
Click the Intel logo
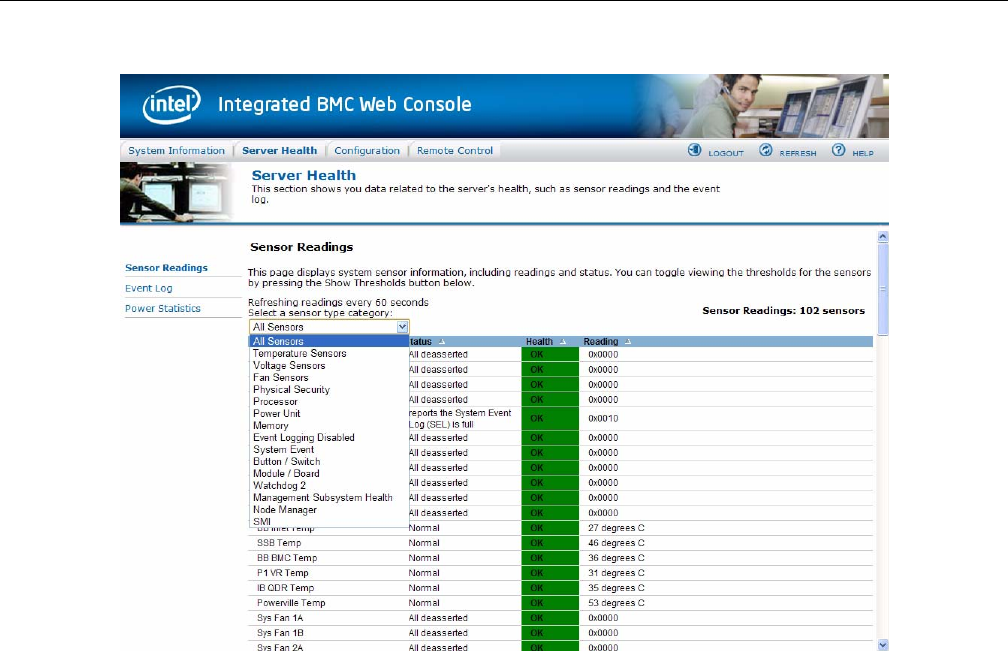click(x=172, y=105)
